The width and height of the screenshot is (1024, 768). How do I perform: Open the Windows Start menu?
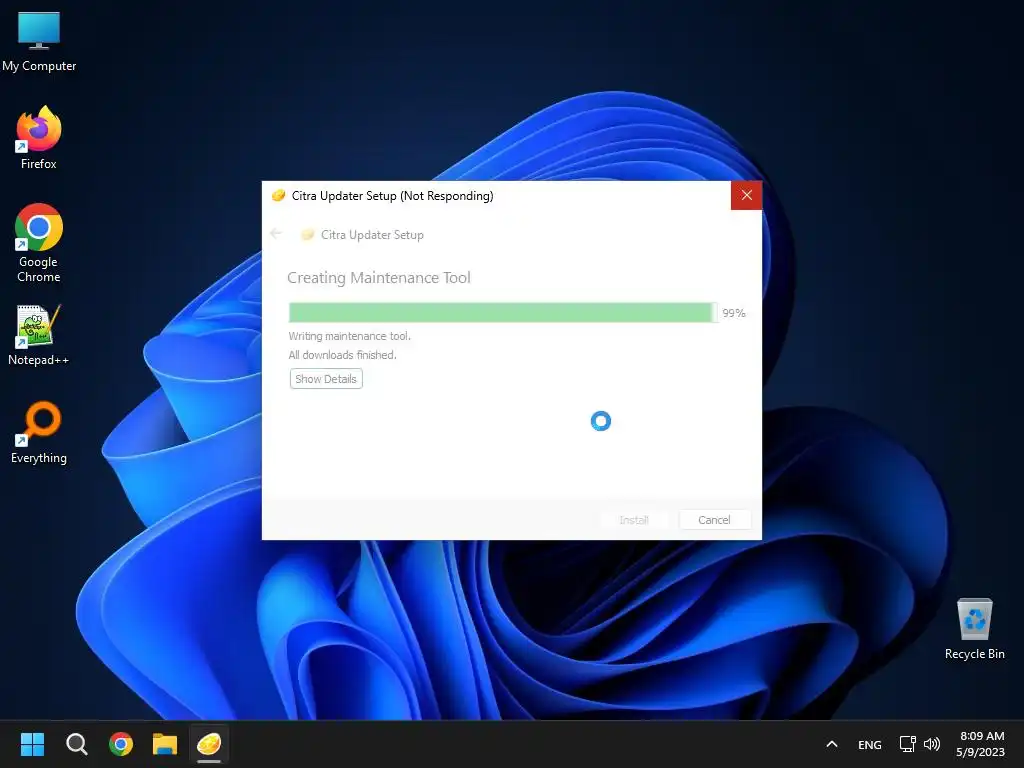pos(32,744)
